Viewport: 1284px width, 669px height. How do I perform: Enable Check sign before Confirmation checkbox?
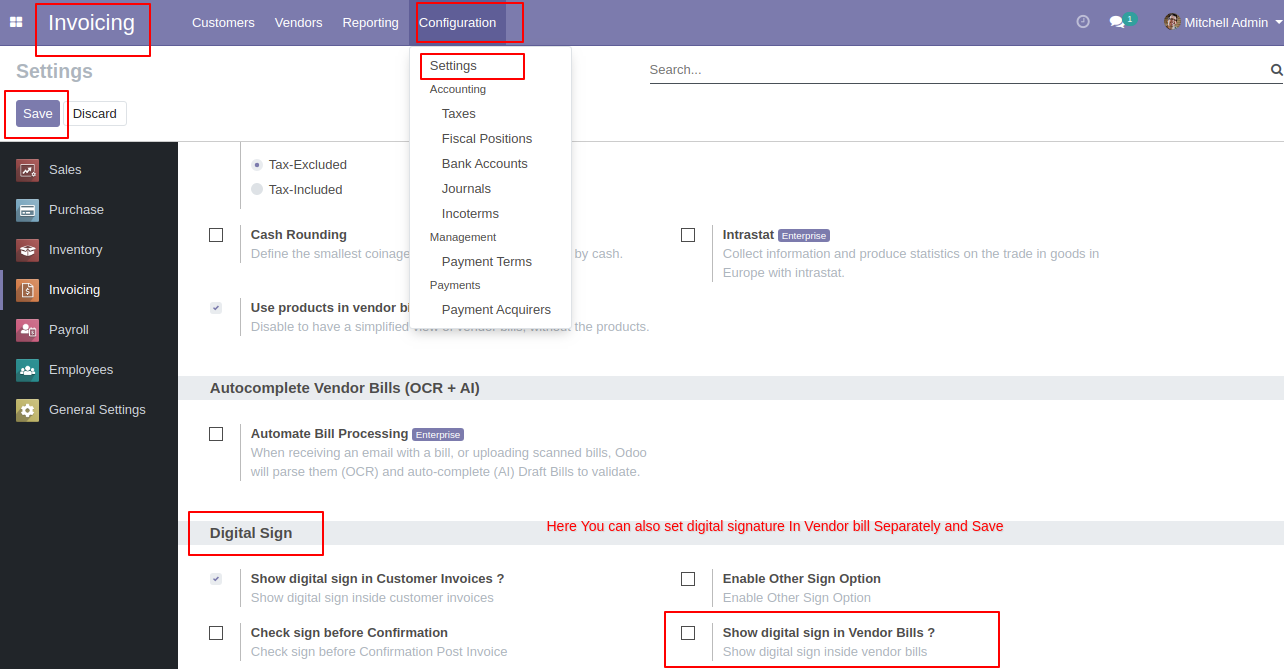216,633
